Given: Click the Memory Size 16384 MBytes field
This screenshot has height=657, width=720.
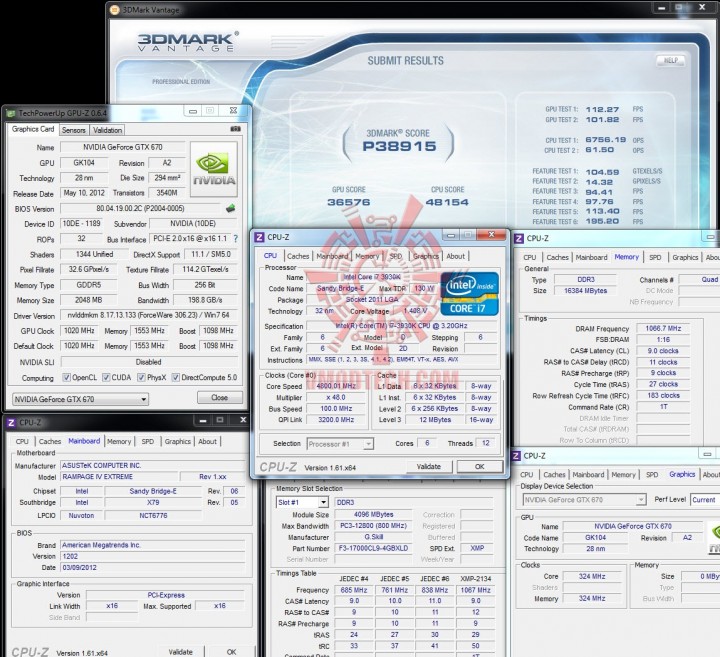Looking at the screenshot, I should click(x=585, y=291).
